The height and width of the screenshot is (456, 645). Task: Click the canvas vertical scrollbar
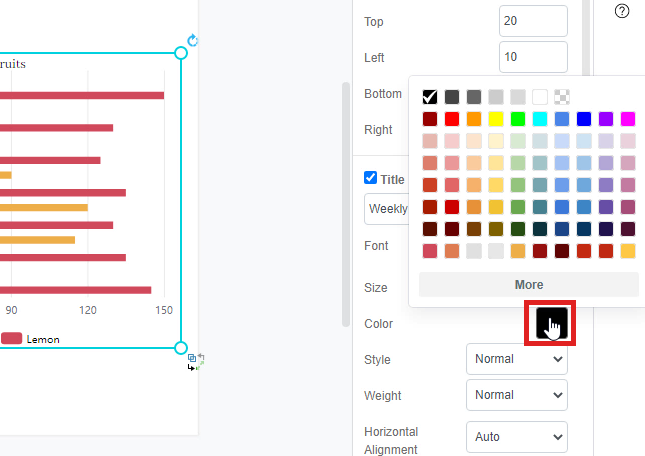pyautogui.click(x=346, y=200)
